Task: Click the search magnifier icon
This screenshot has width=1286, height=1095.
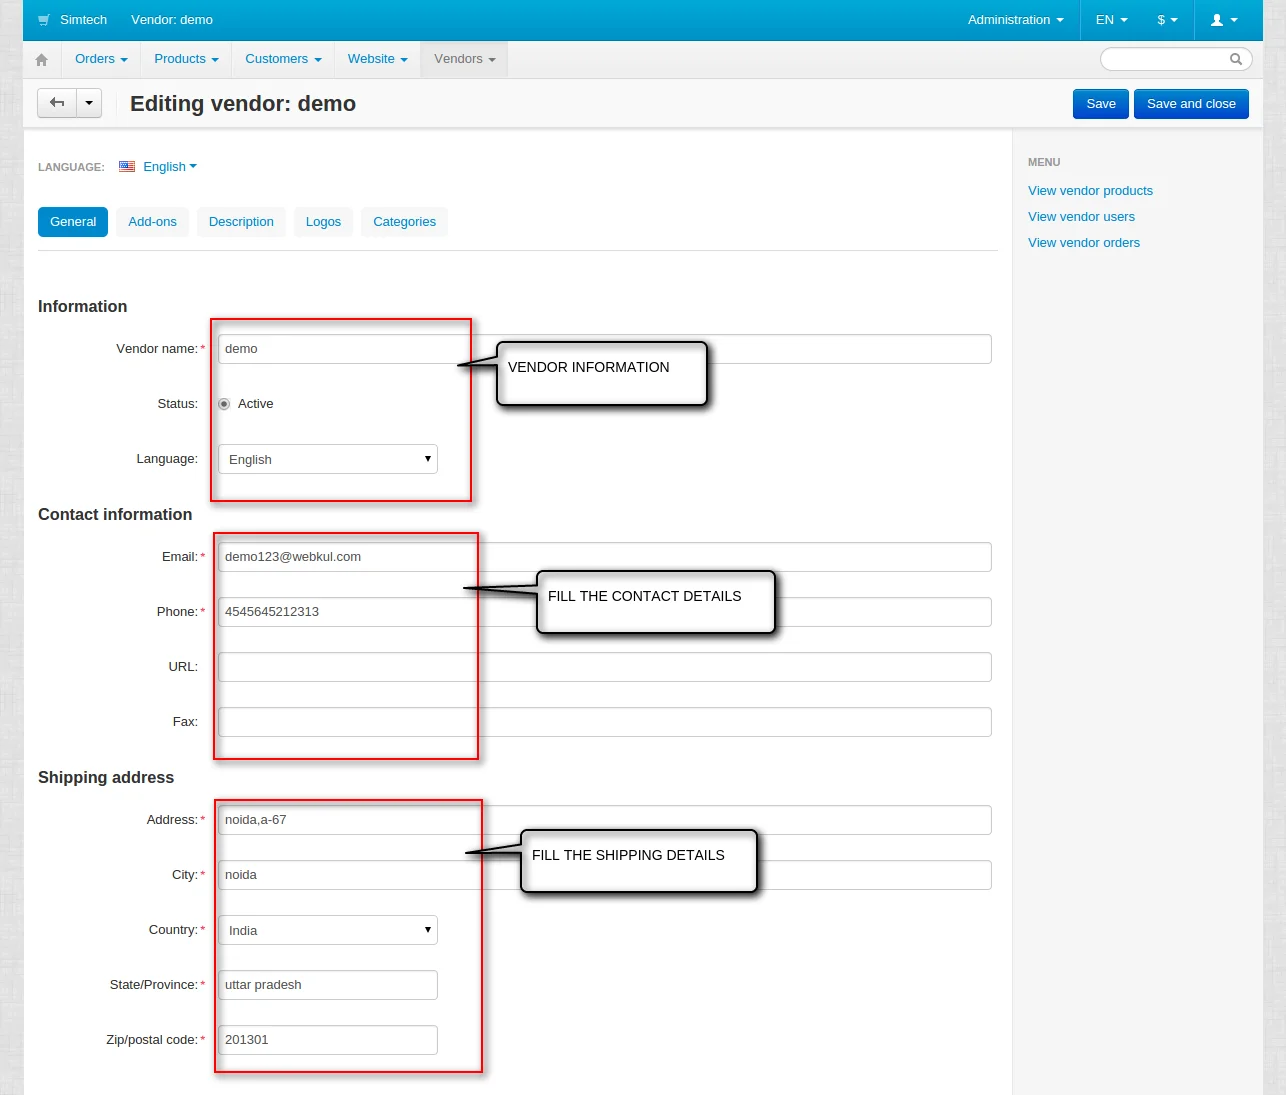Action: point(1236,59)
